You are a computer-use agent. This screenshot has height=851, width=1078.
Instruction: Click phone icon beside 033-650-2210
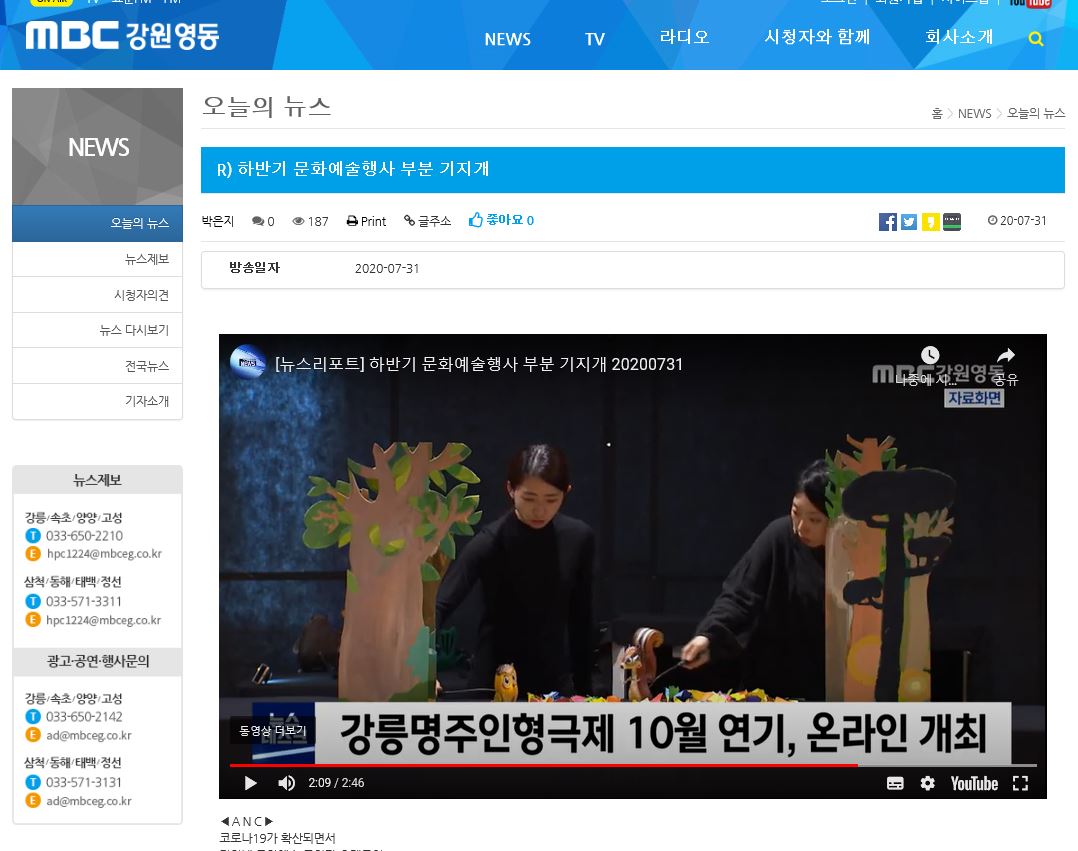pos(33,535)
